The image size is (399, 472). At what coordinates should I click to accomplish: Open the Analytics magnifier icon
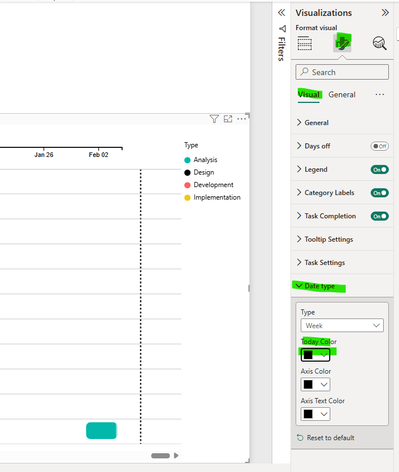pyautogui.click(x=379, y=43)
